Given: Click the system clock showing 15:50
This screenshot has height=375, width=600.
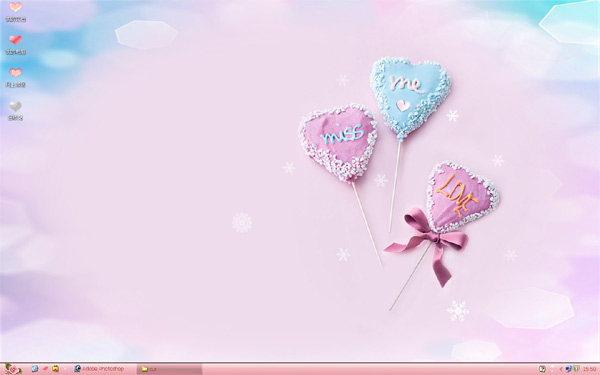Looking at the screenshot, I should coord(590,369).
